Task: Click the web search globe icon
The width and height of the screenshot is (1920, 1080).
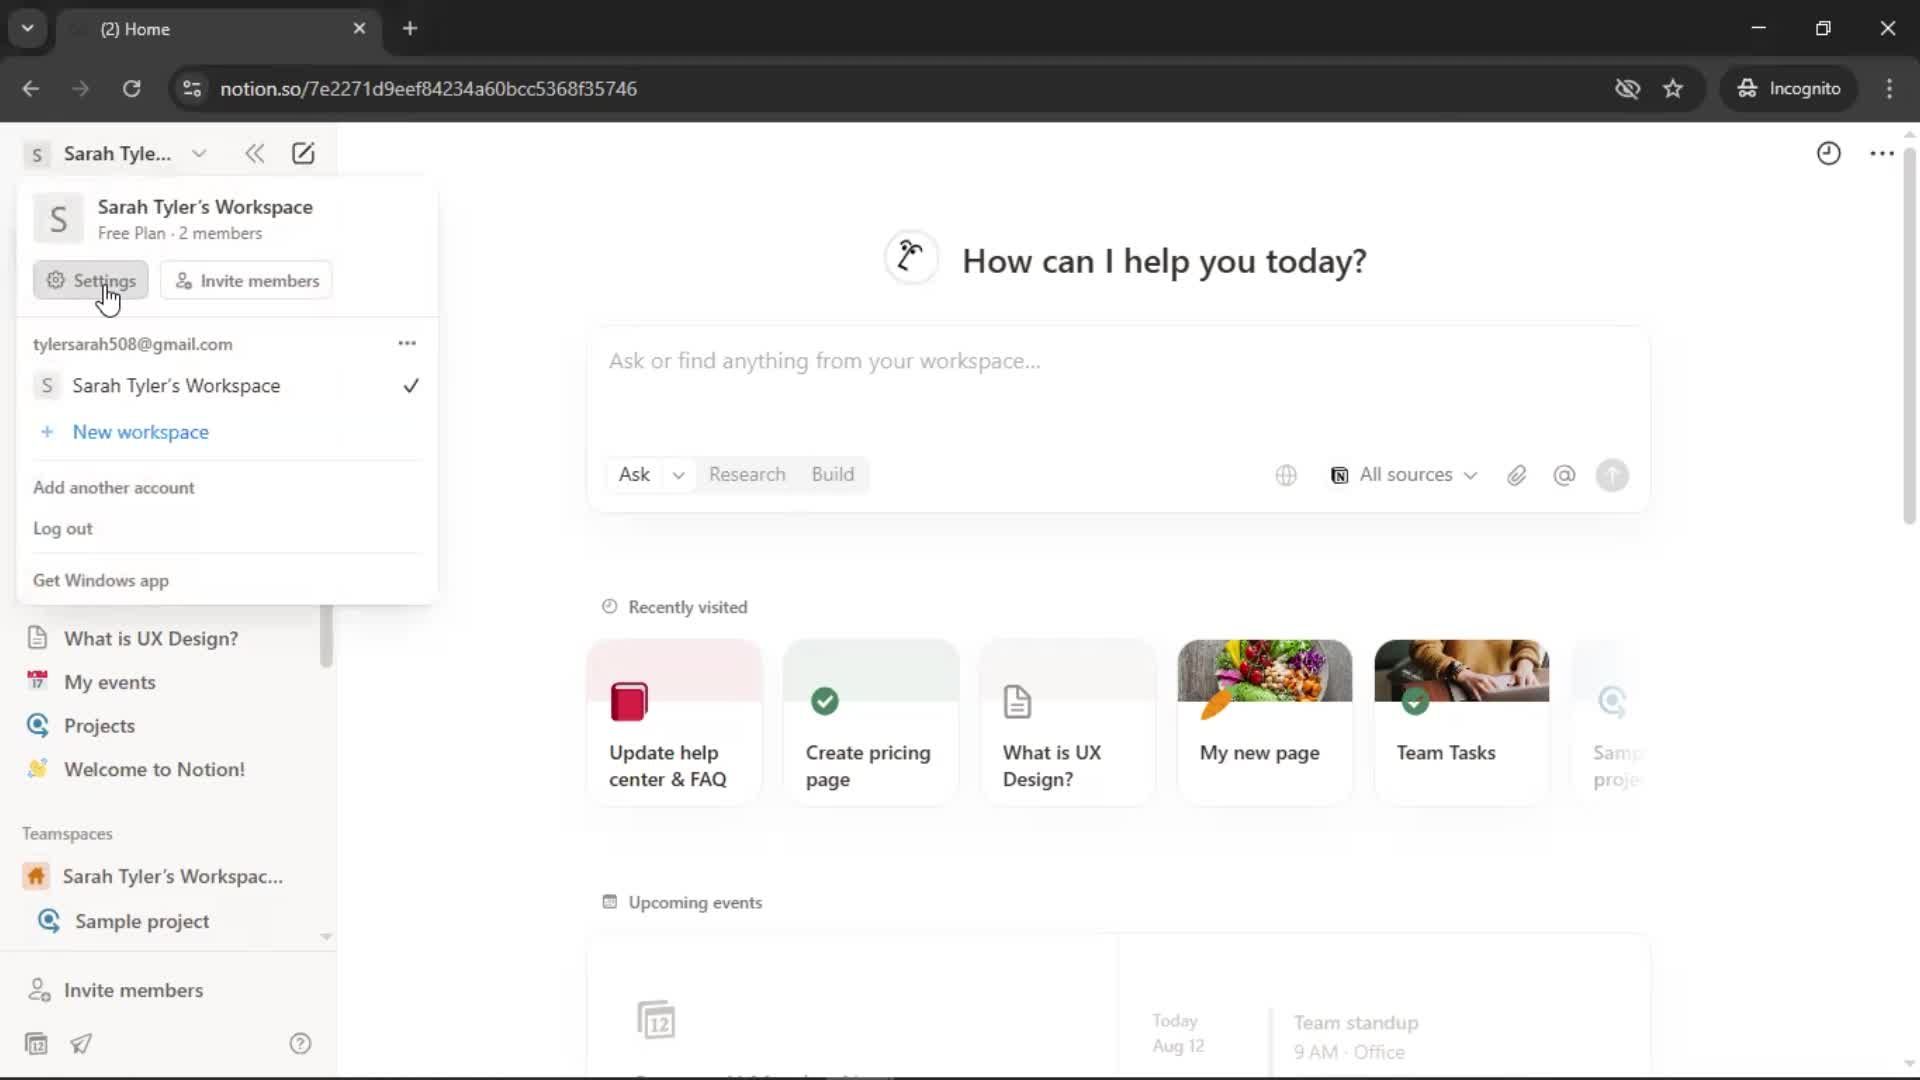Action: pos(1286,475)
